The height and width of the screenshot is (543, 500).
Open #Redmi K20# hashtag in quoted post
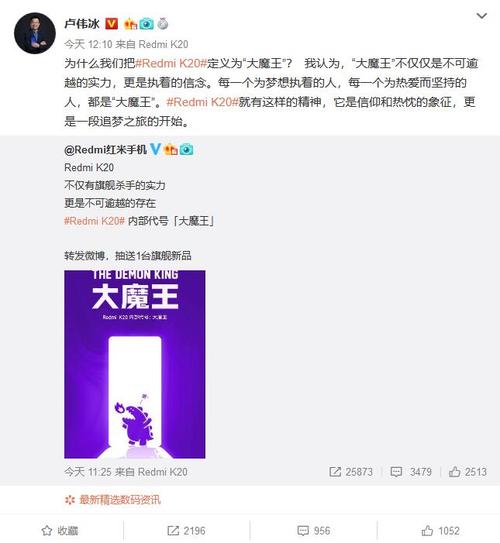pyautogui.click(x=94, y=221)
